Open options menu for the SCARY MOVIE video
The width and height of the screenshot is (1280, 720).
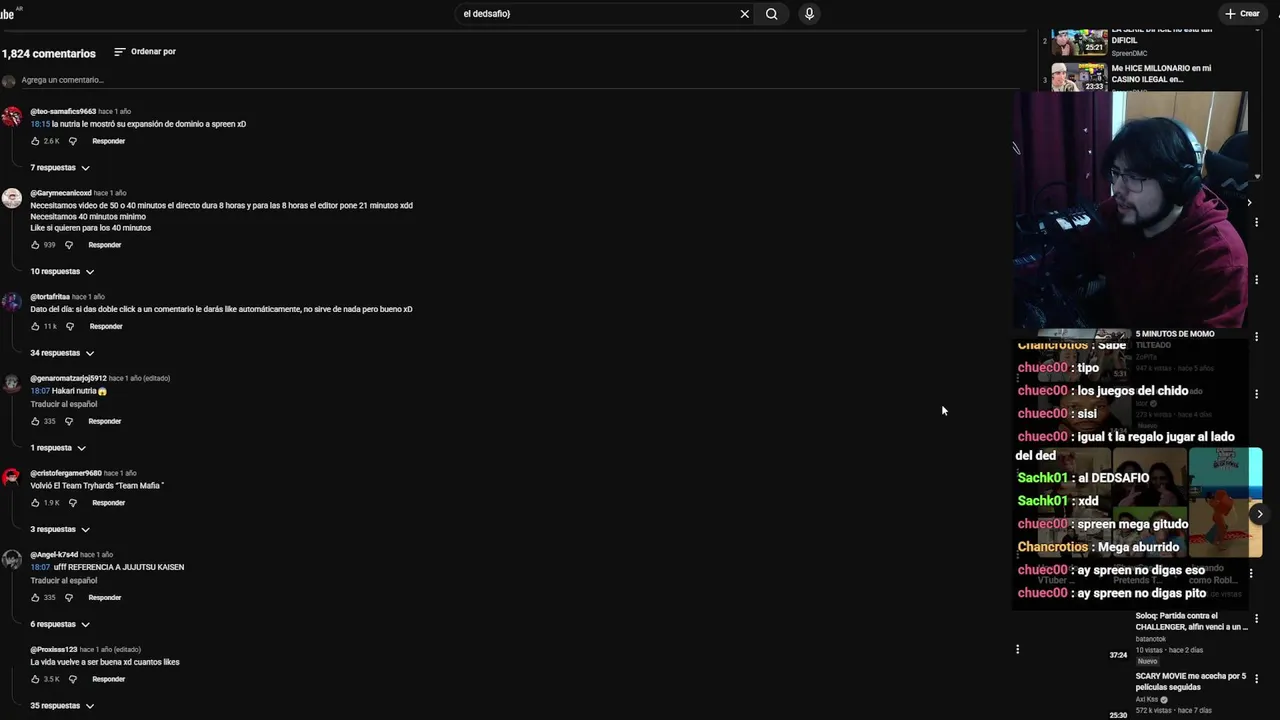[x=1257, y=678]
